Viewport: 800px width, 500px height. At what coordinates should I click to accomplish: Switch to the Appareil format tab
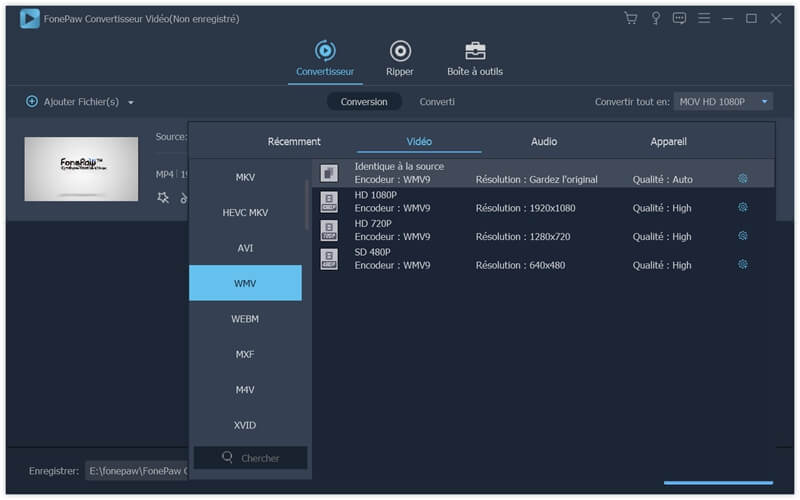click(668, 141)
